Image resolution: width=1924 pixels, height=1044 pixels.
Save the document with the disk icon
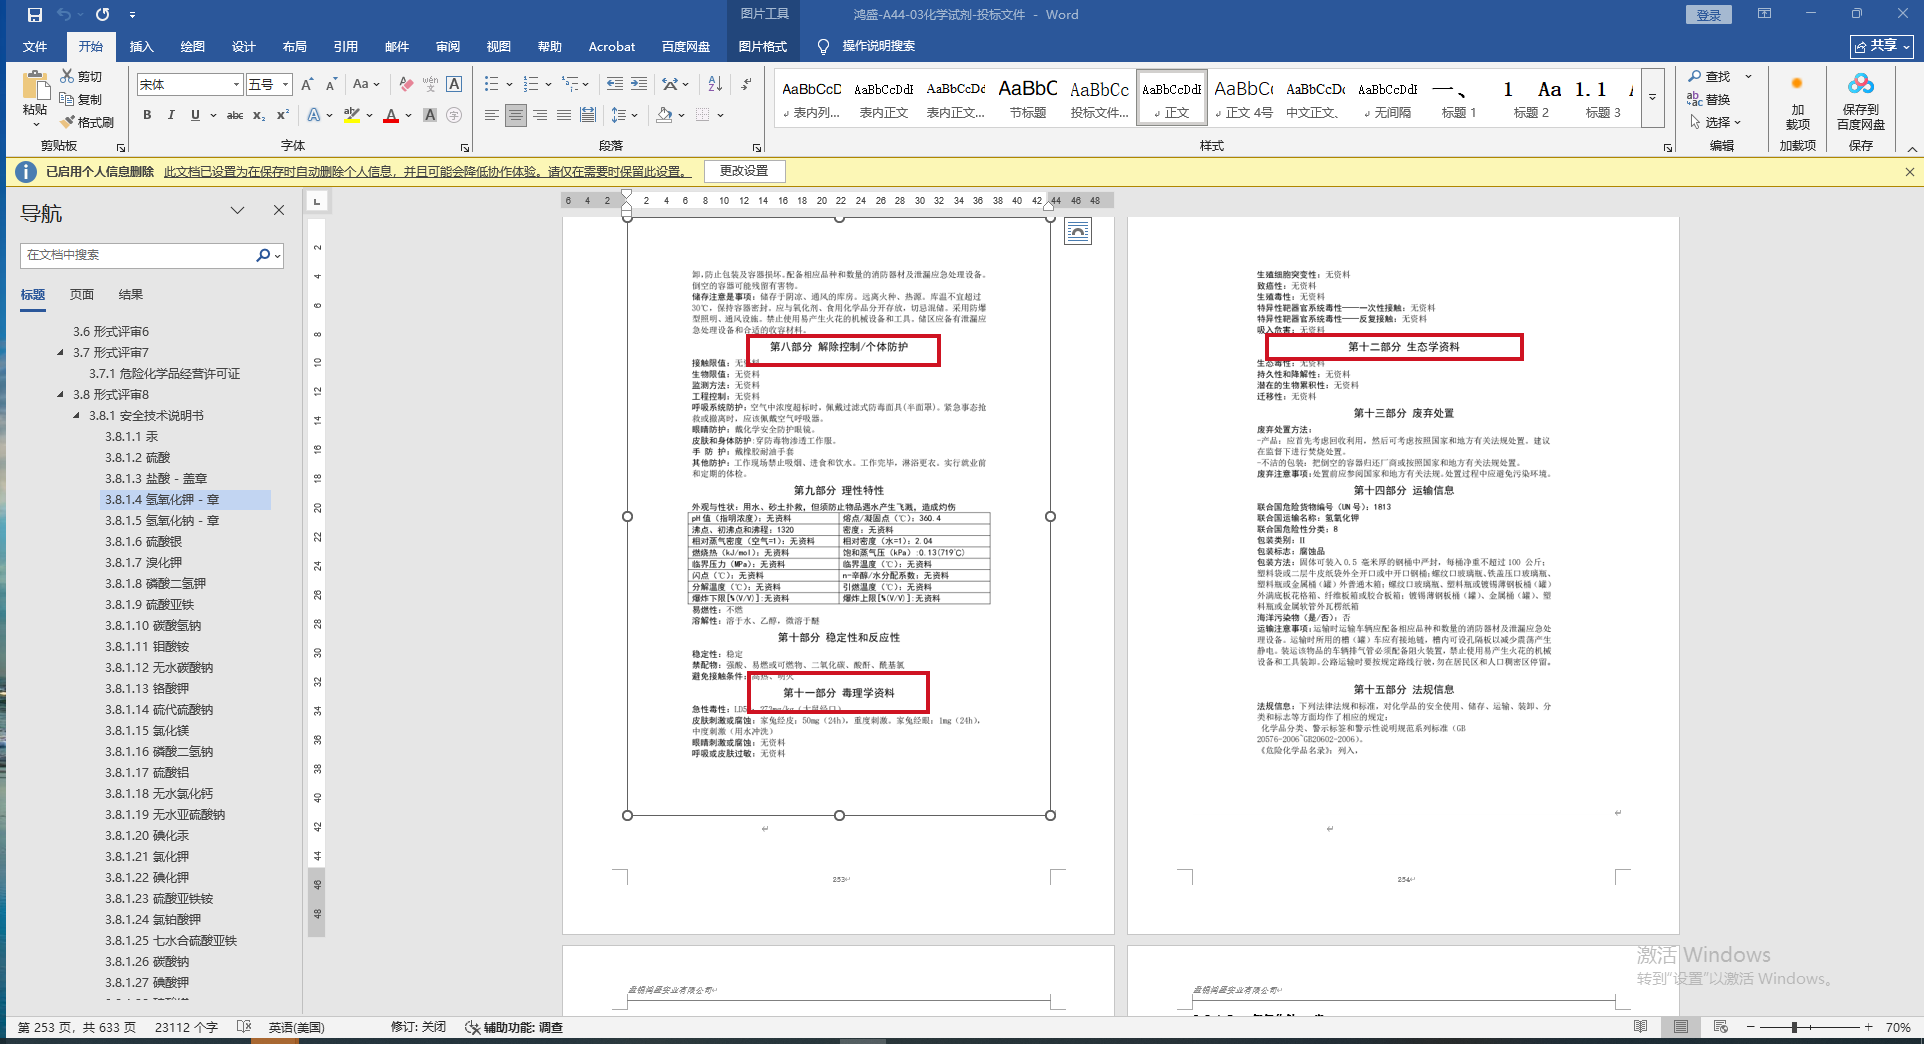pos(35,15)
